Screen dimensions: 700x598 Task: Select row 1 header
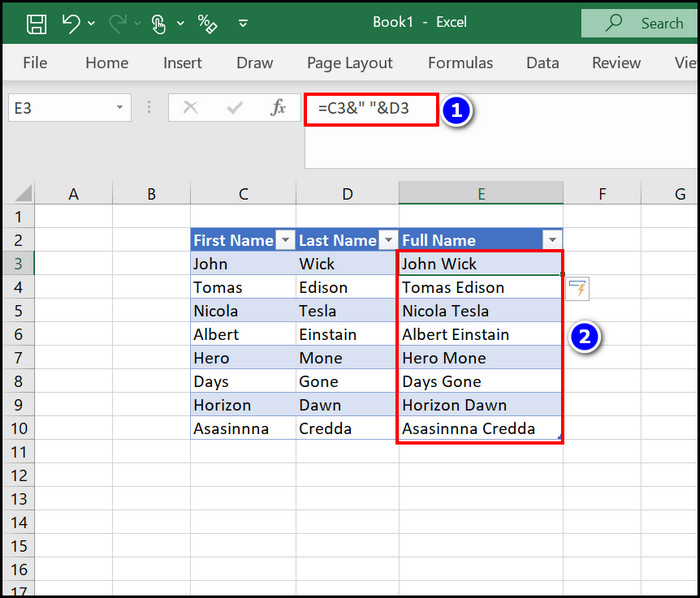pyautogui.click(x=18, y=216)
